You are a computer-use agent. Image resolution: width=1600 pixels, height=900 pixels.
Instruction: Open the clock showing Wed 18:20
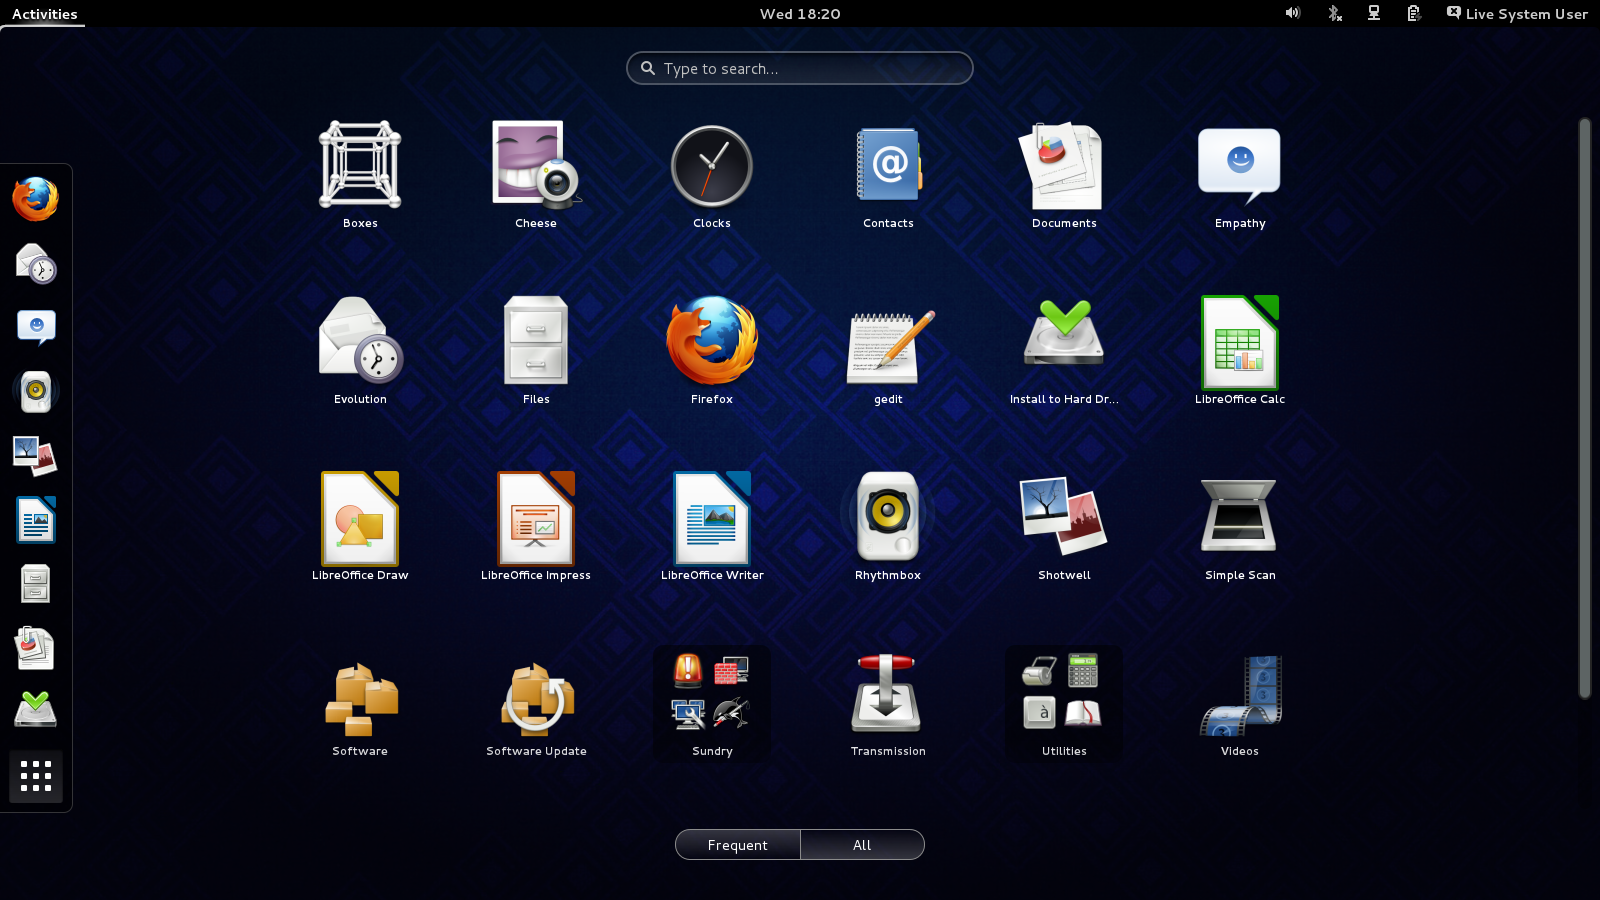click(x=800, y=14)
